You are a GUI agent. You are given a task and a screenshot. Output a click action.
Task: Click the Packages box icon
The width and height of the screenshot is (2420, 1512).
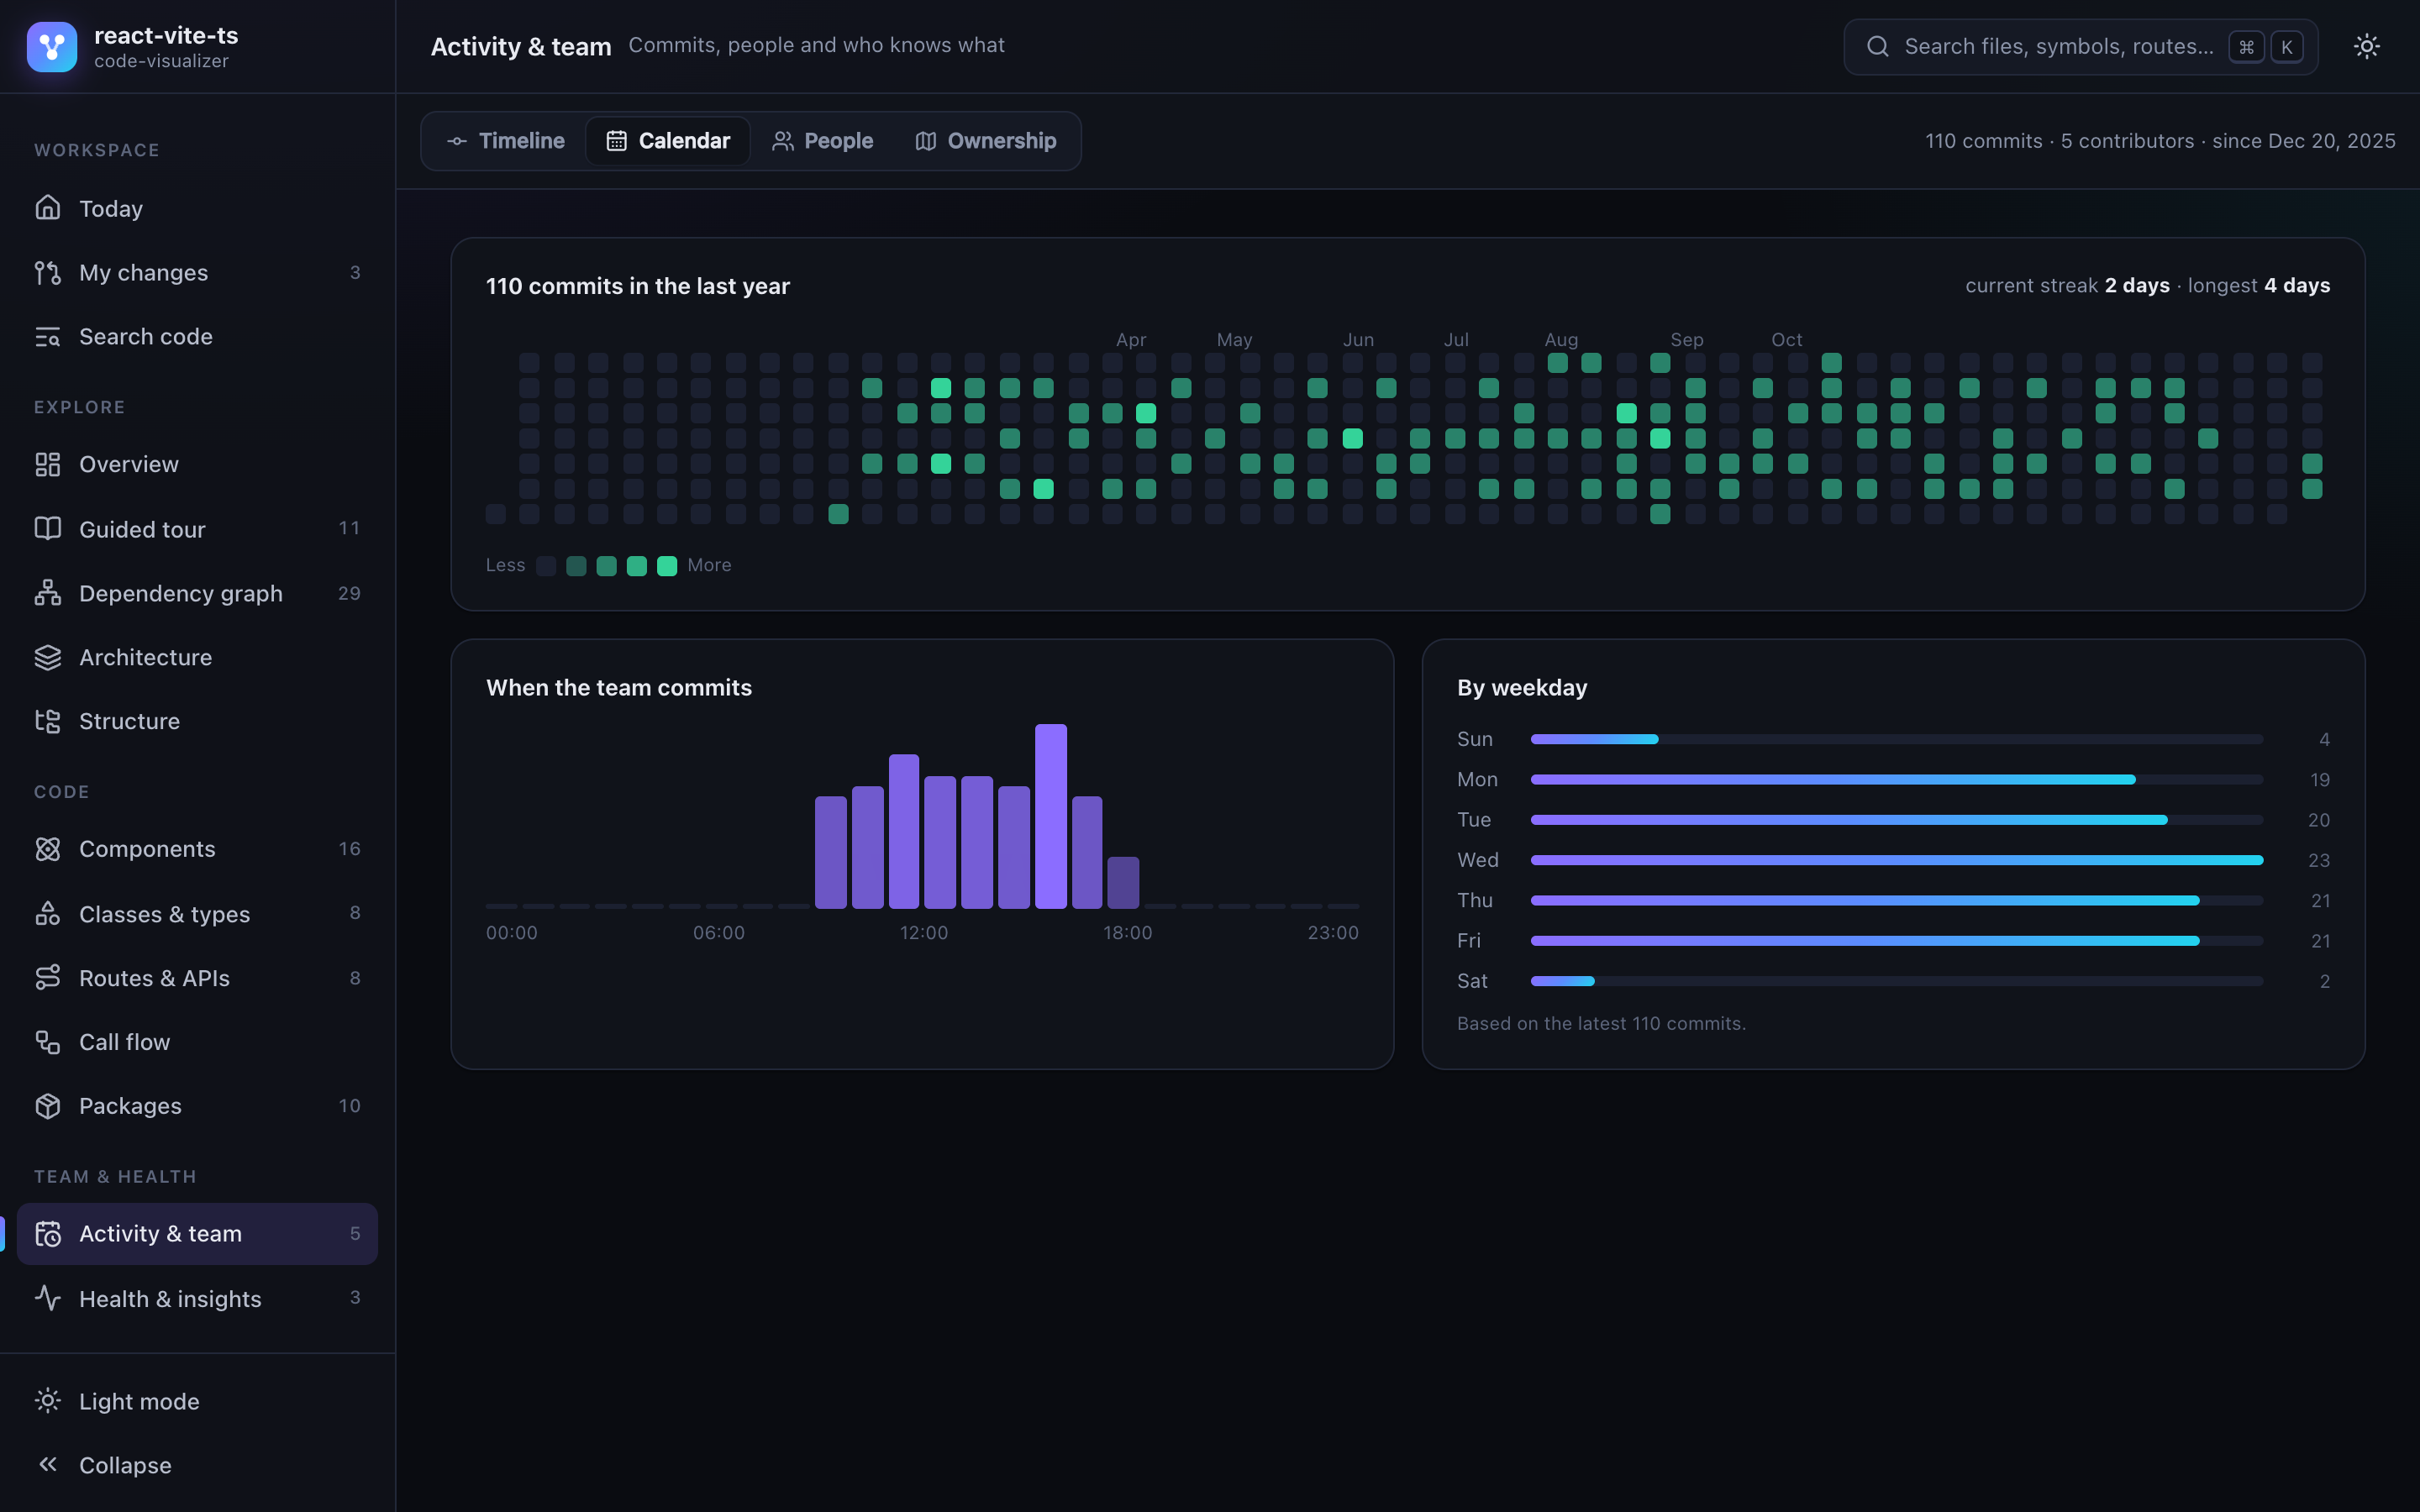point(48,1106)
